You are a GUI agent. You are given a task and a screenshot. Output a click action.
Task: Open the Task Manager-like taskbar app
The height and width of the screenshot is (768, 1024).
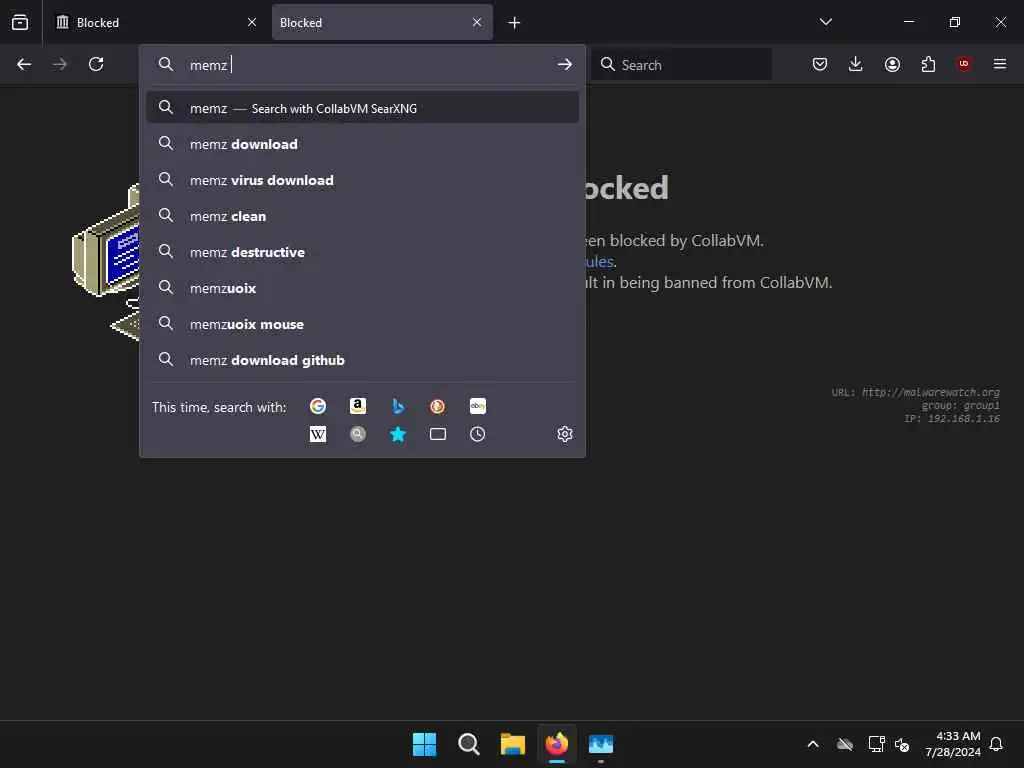[601, 744]
